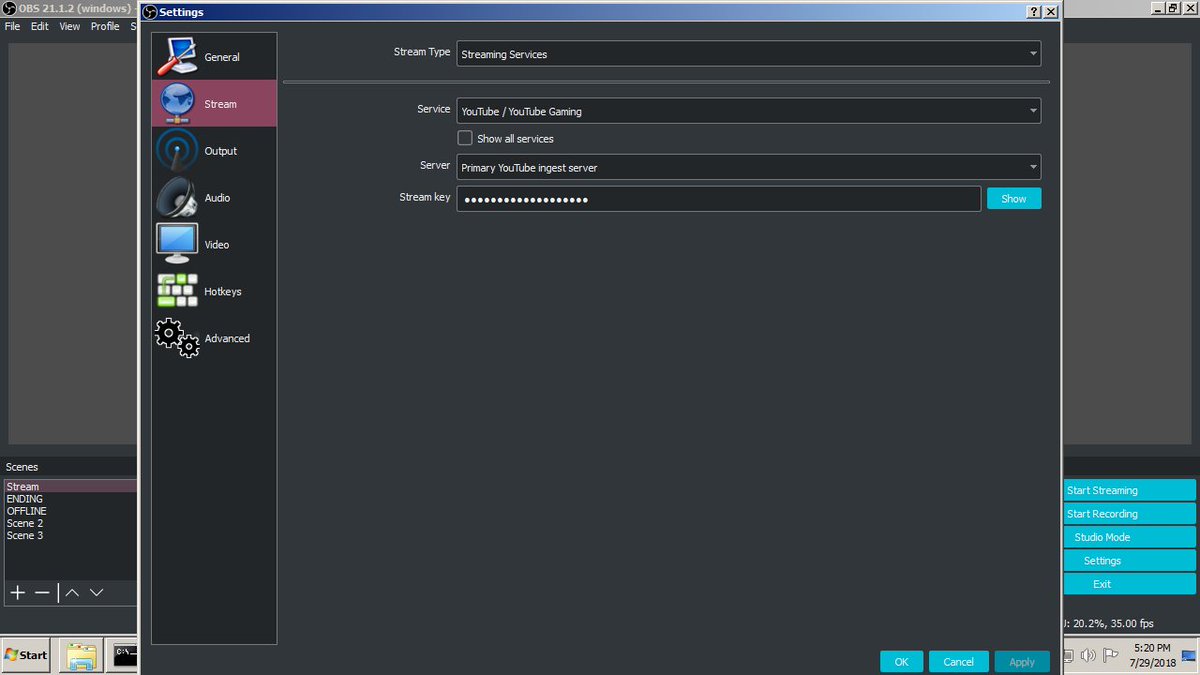Click into the Stream key field
The height and width of the screenshot is (675, 1200).
[x=718, y=198]
